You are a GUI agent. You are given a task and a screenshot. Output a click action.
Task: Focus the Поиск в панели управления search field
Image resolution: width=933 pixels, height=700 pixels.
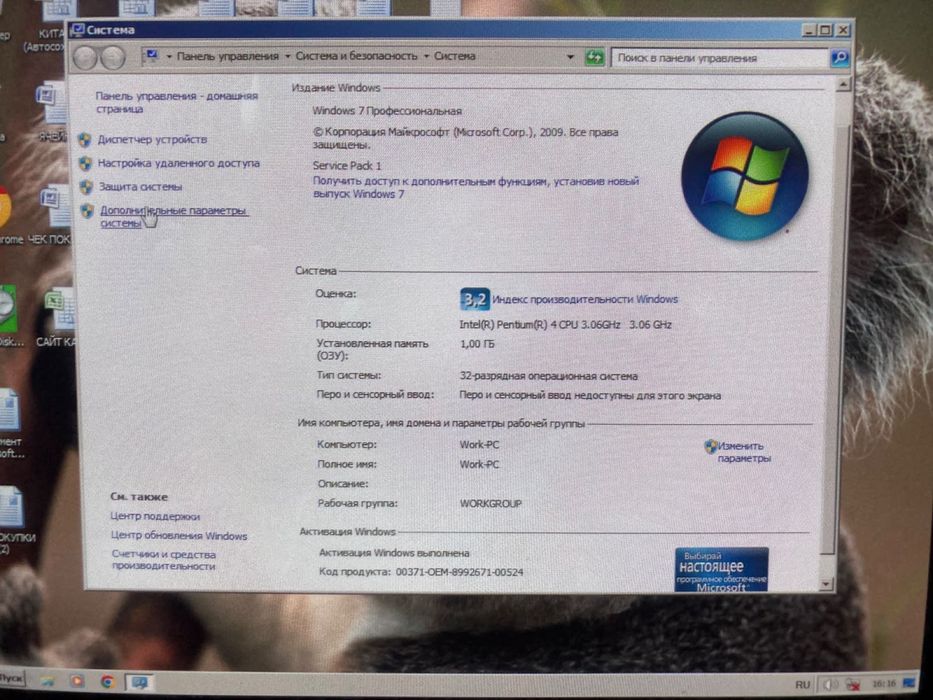[x=720, y=58]
